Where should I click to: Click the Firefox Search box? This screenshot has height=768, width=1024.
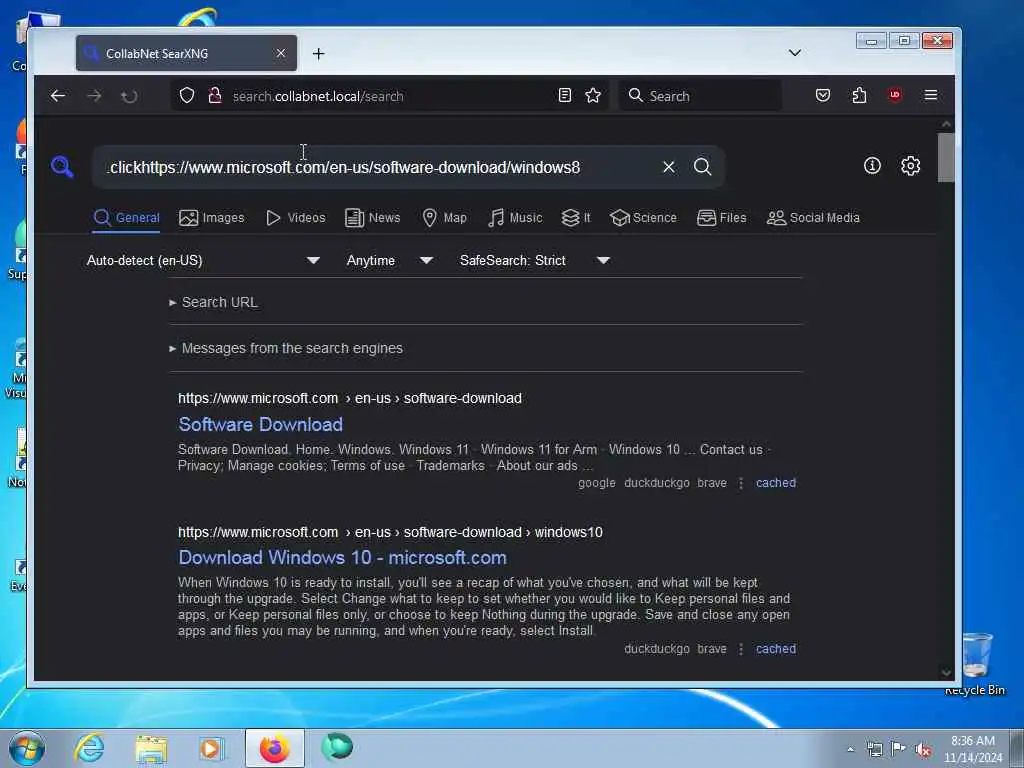point(700,96)
